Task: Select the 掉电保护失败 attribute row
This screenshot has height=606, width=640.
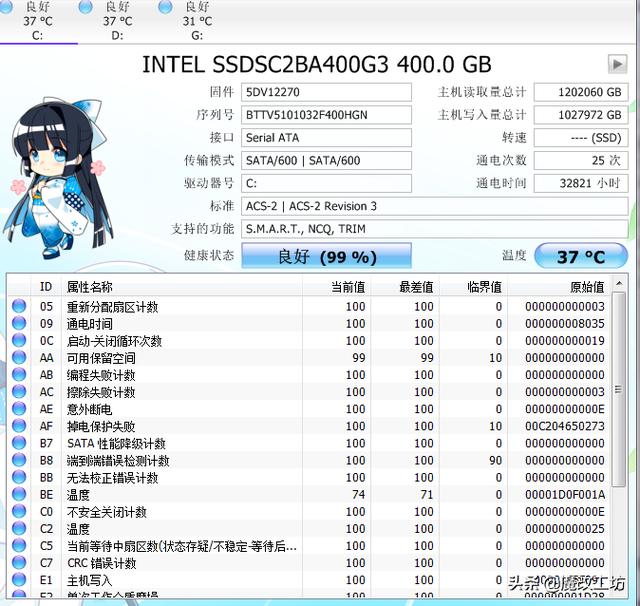Action: click(x=310, y=426)
